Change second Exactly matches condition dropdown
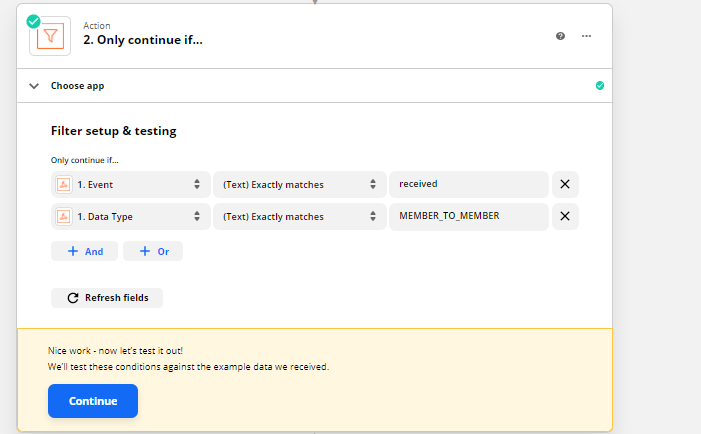The width and height of the screenshot is (701, 434). [x=300, y=217]
